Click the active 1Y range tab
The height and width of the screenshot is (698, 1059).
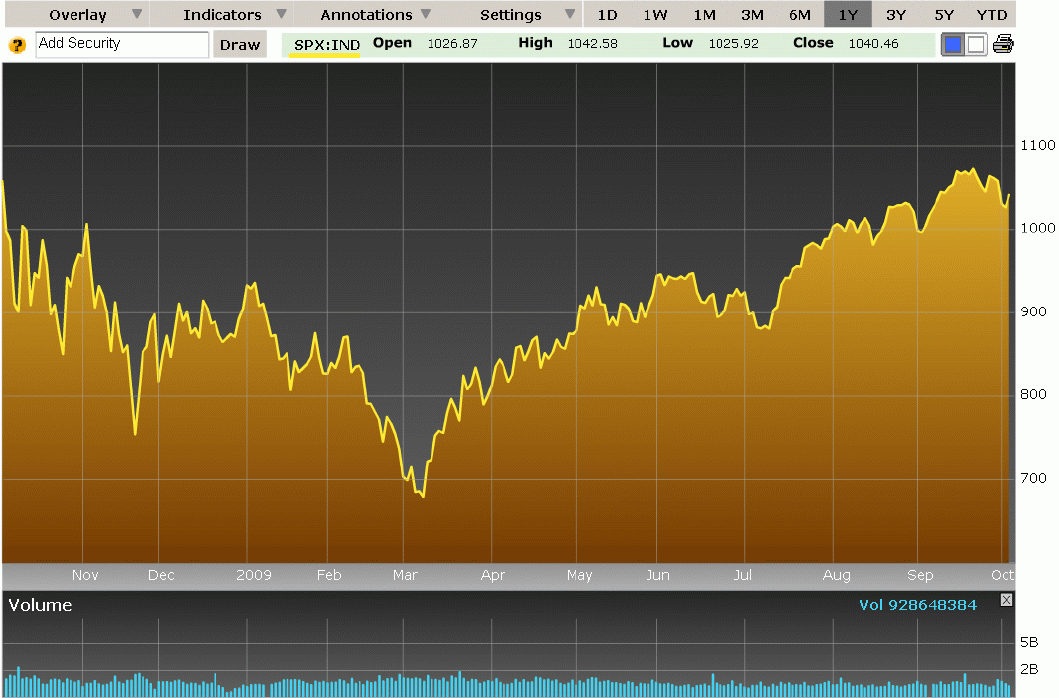(848, 15)
